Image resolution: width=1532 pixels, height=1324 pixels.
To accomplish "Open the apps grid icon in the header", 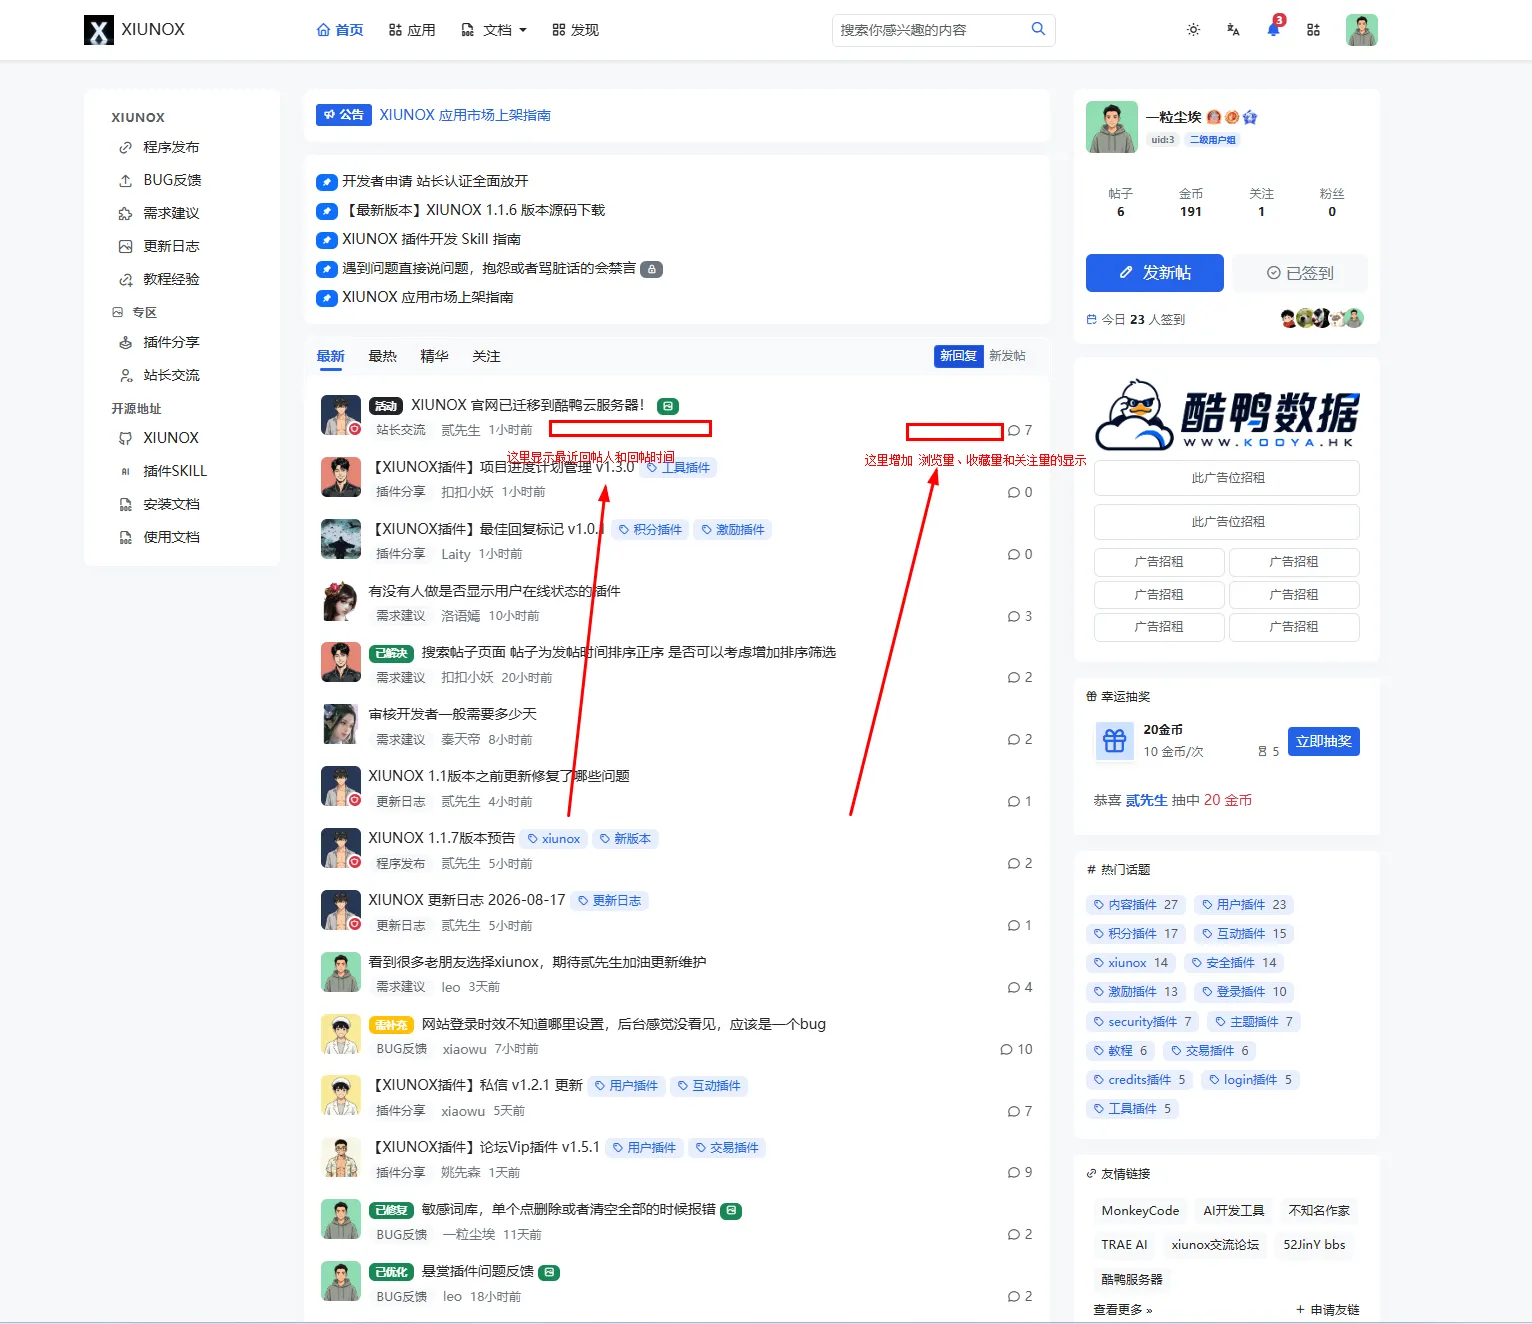I will (1313, 30).
